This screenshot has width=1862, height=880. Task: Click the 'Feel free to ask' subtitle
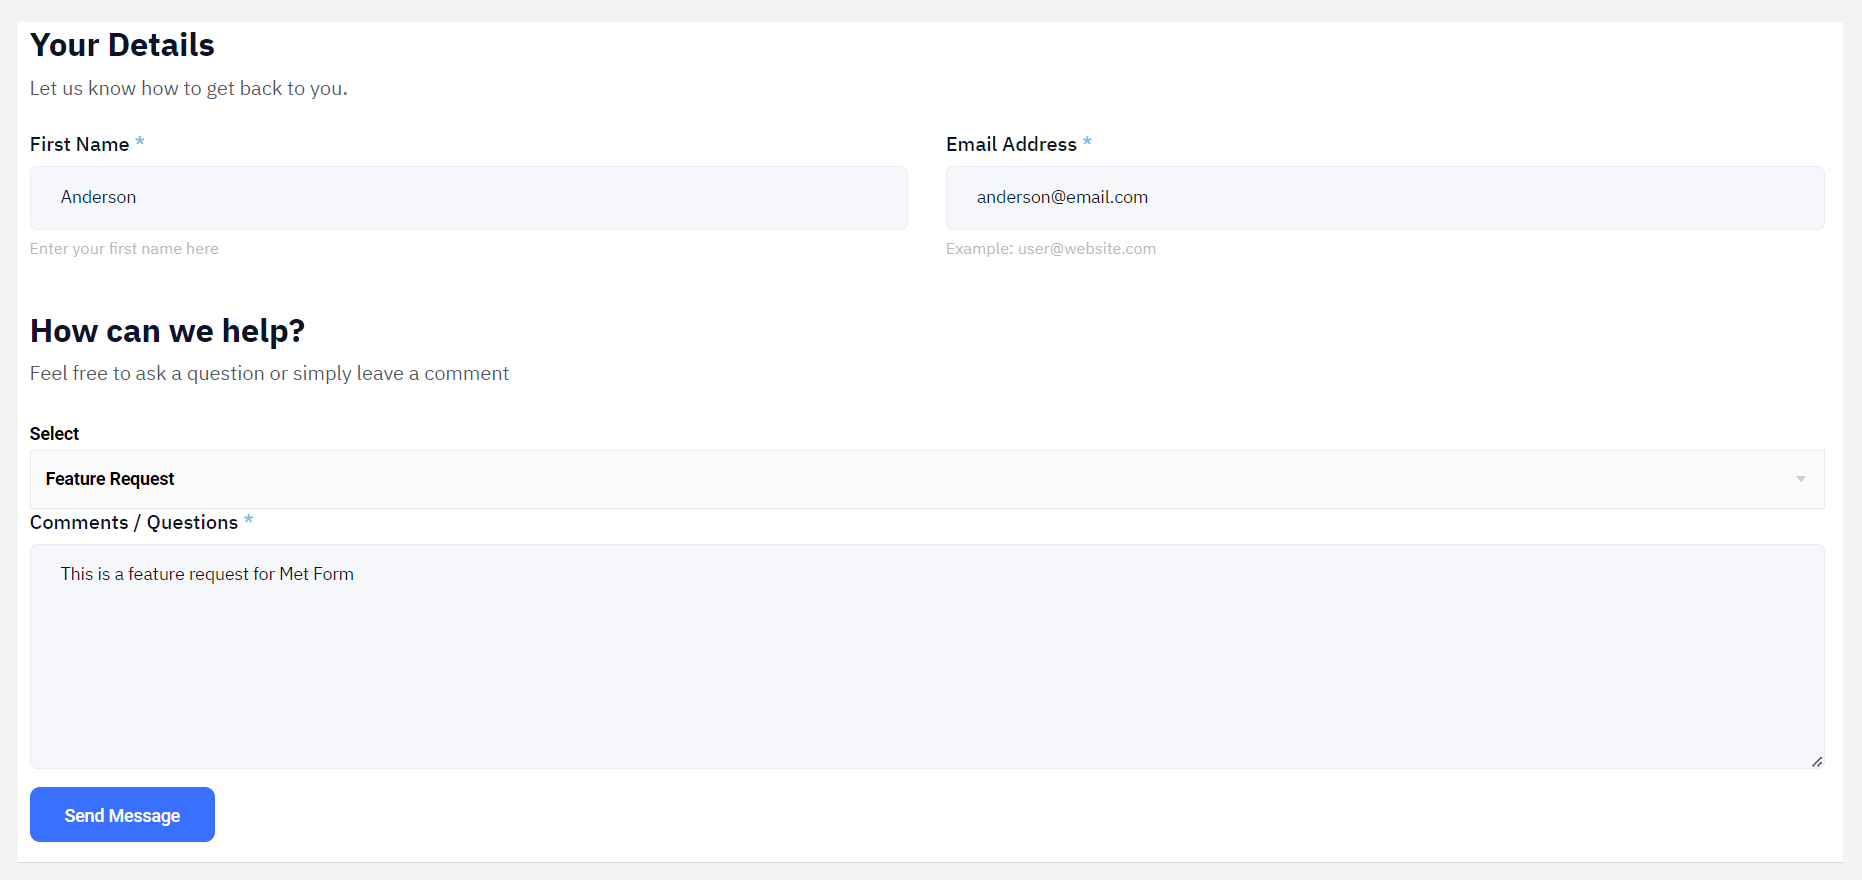(x=269, y=373)
